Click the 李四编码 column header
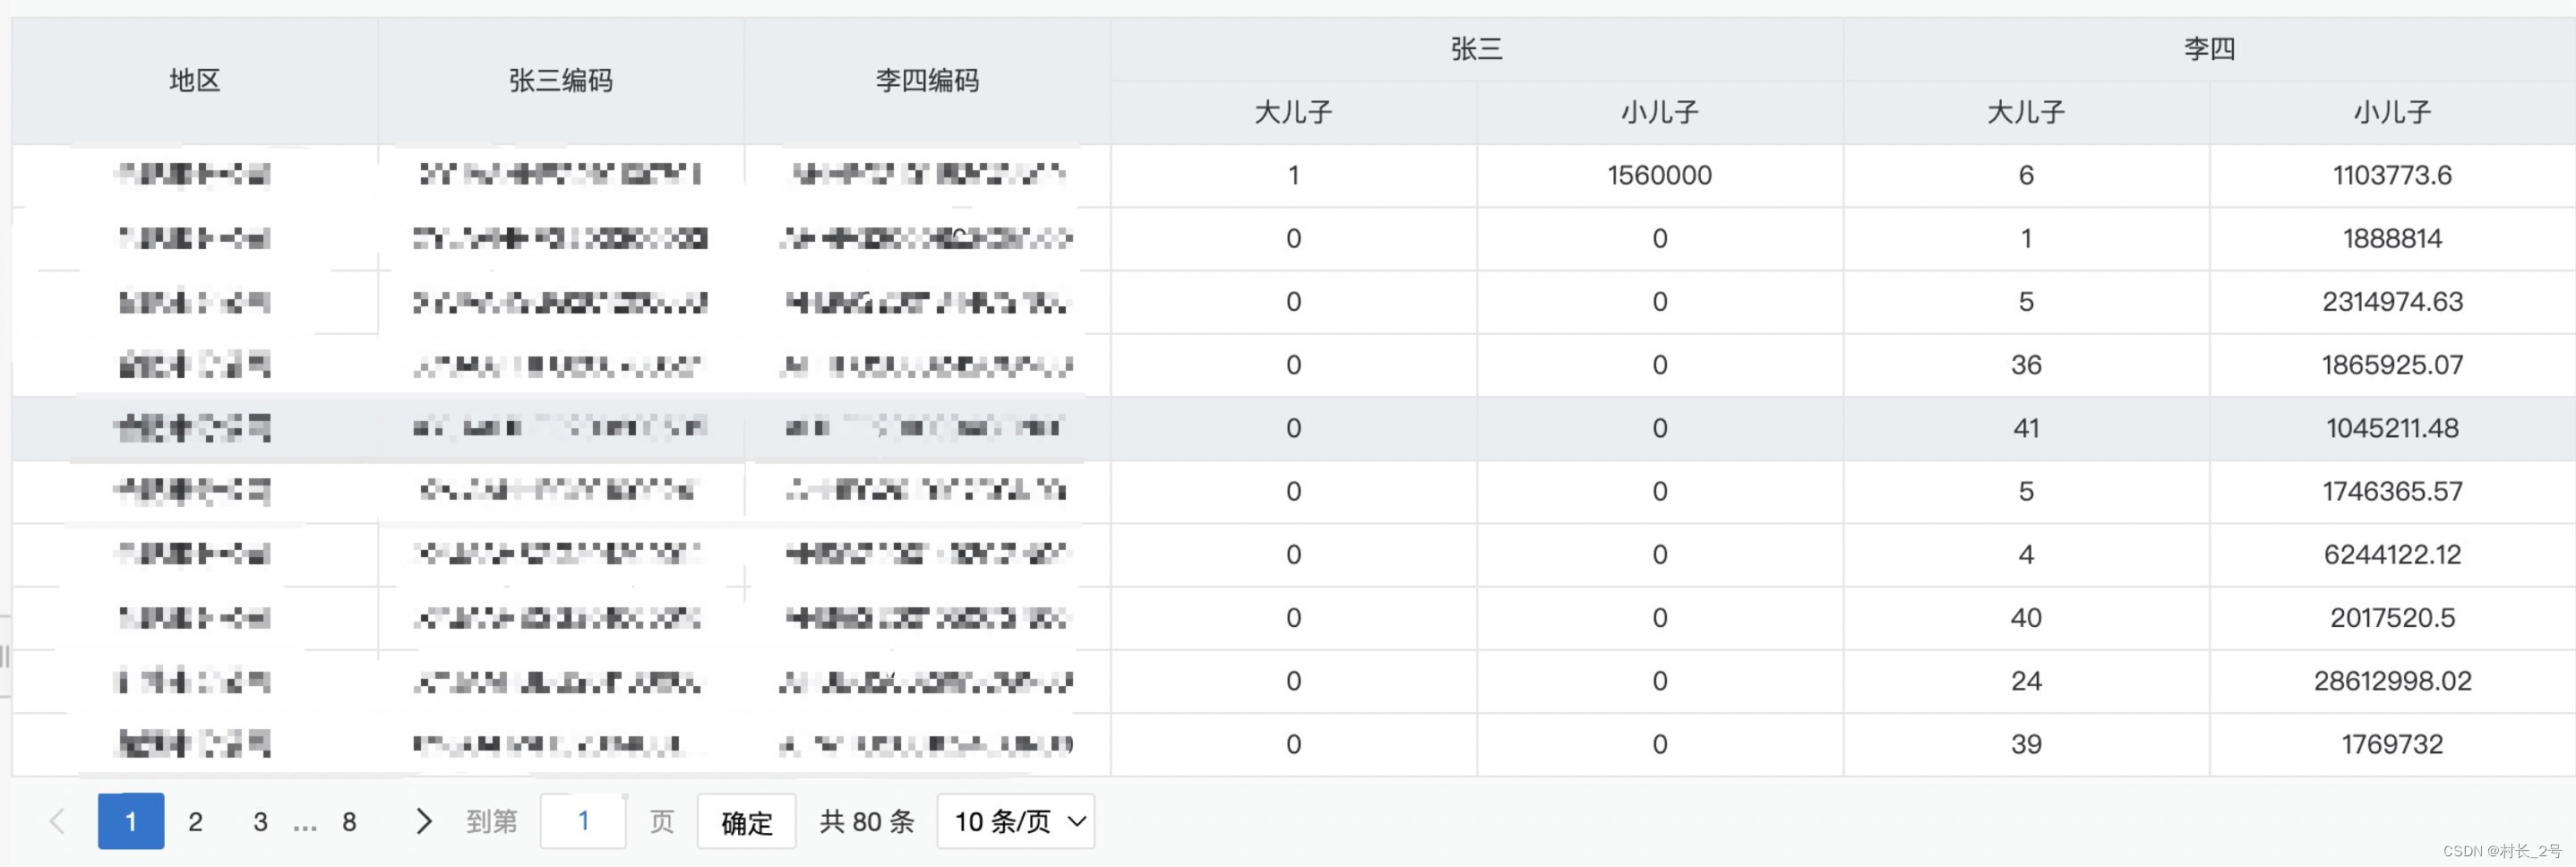 [925, 80]
